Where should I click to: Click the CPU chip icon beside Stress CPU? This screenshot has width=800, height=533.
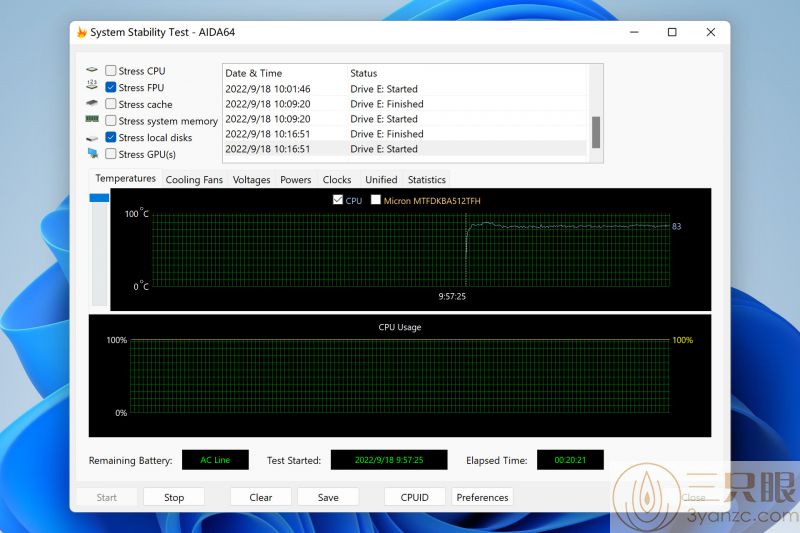pyautogui.click(x=92, y=70)
